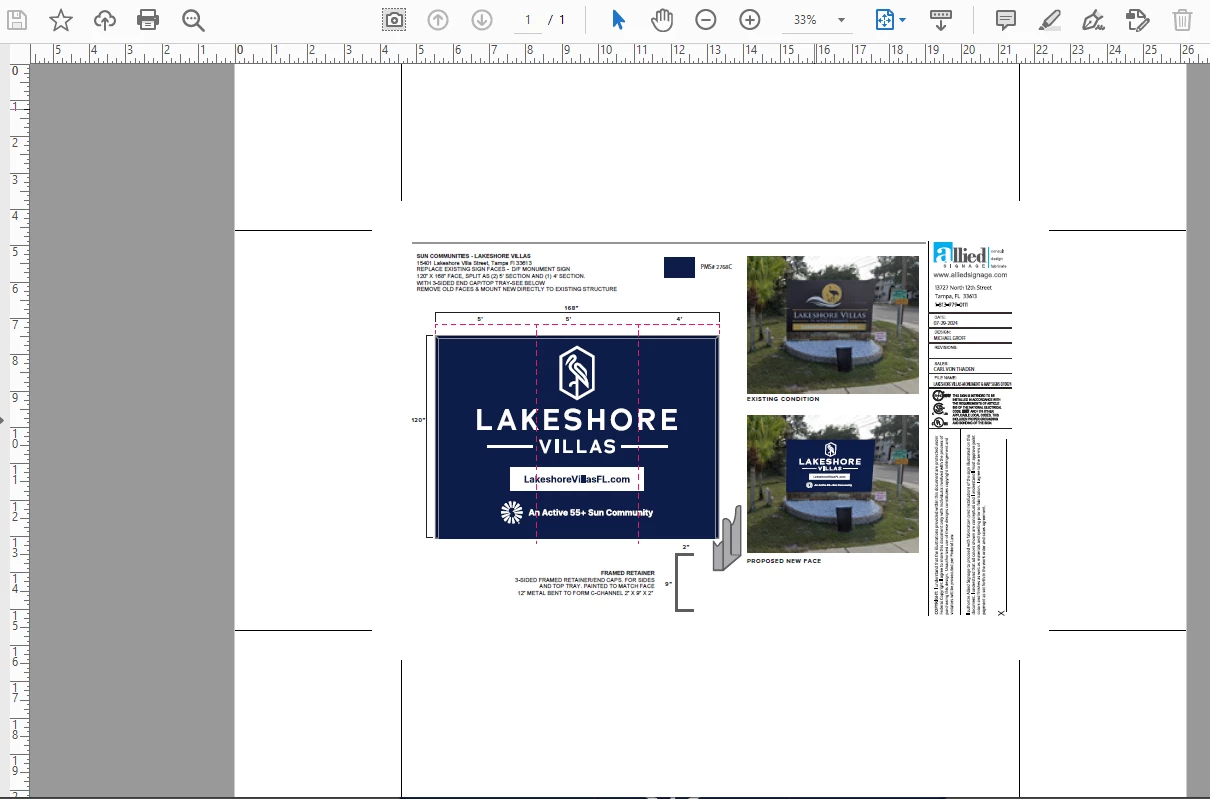
Task: Click the 'PROPOSED NEW FACE' caption
Action: tap(784, 561)
